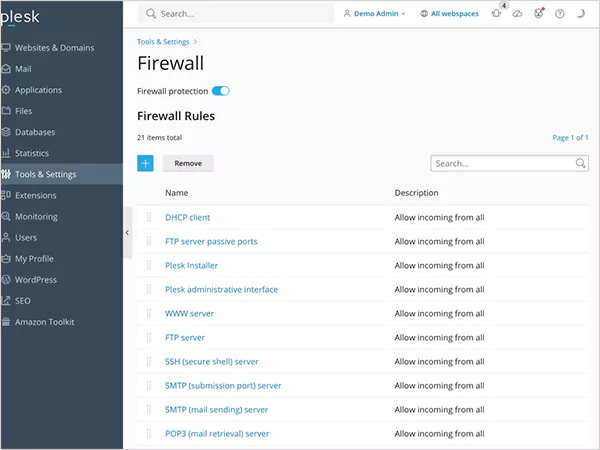Open Extensions sidebar item
The image size is (600, 450).
click(x=61, y=196)
